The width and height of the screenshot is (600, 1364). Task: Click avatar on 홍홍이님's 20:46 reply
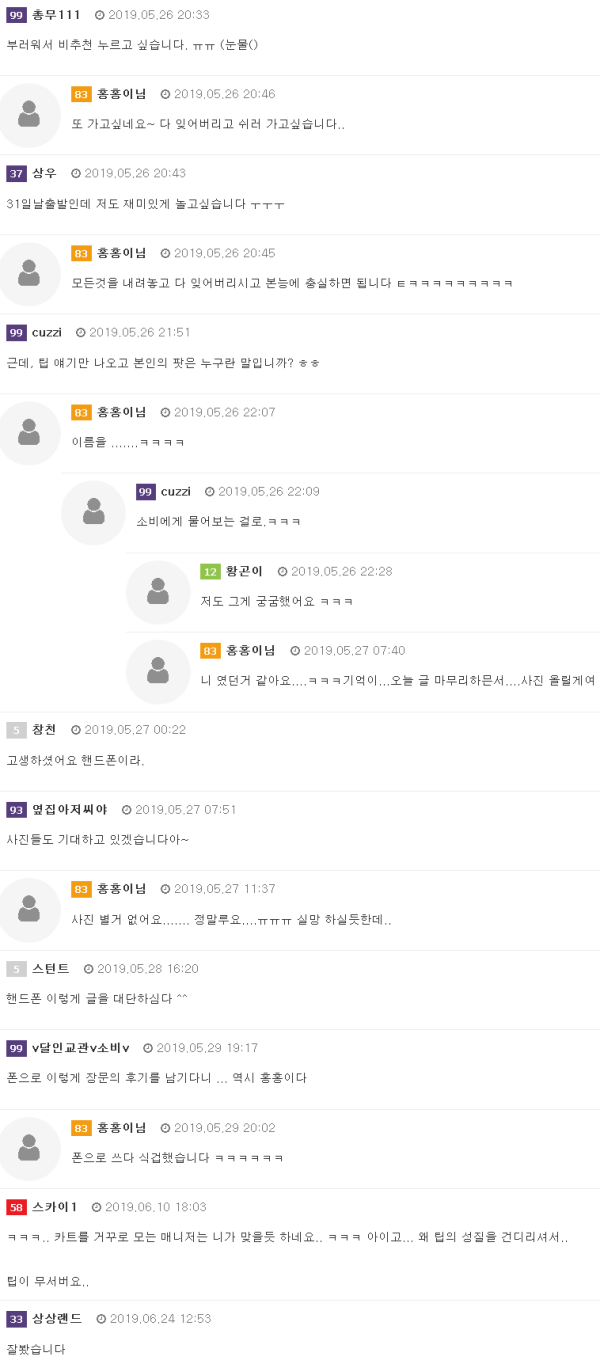coord(29,115)
